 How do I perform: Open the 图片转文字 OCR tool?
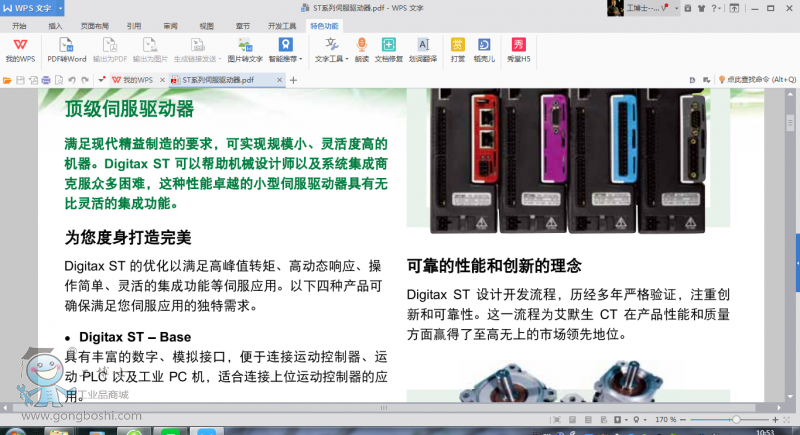[x=245, y=50]
